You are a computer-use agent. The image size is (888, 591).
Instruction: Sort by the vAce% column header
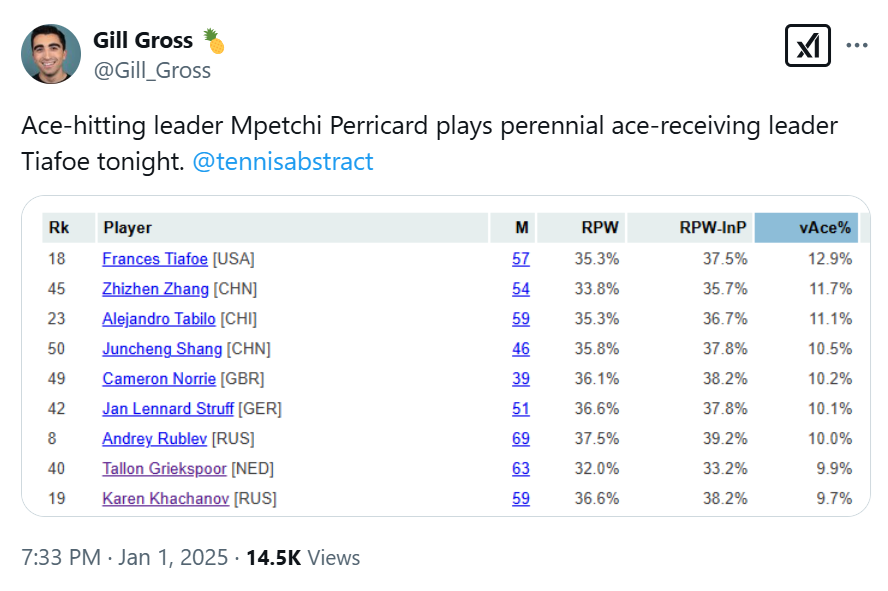[x=806, y=228]
